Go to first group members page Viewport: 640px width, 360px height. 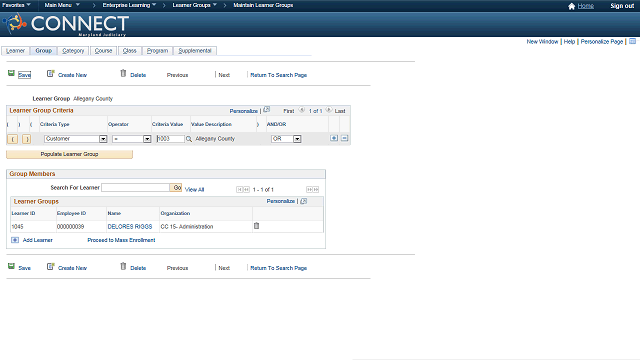(240, 189)
